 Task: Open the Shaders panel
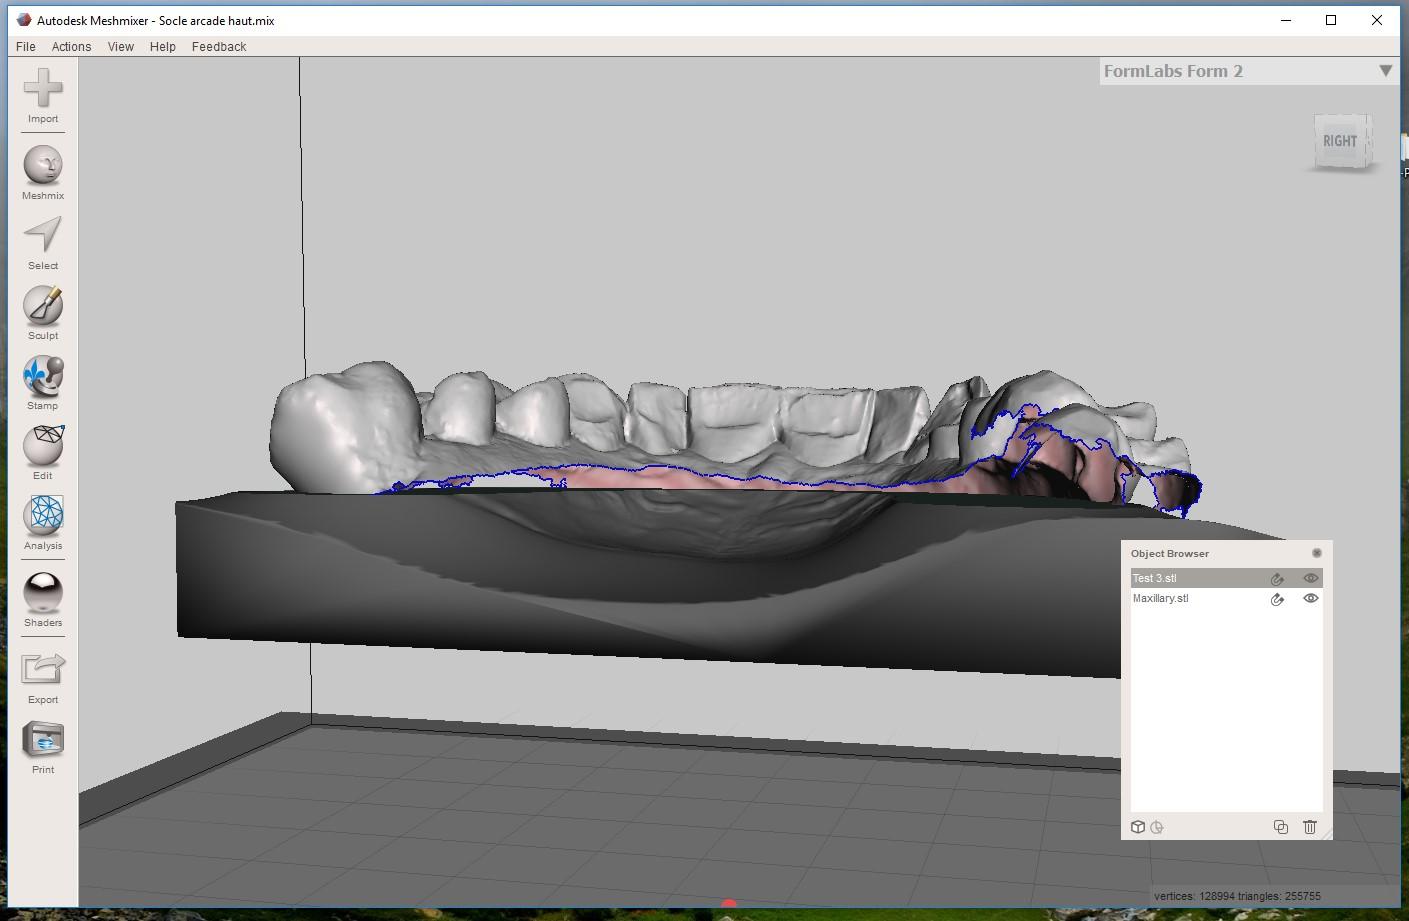coord(43,594)
